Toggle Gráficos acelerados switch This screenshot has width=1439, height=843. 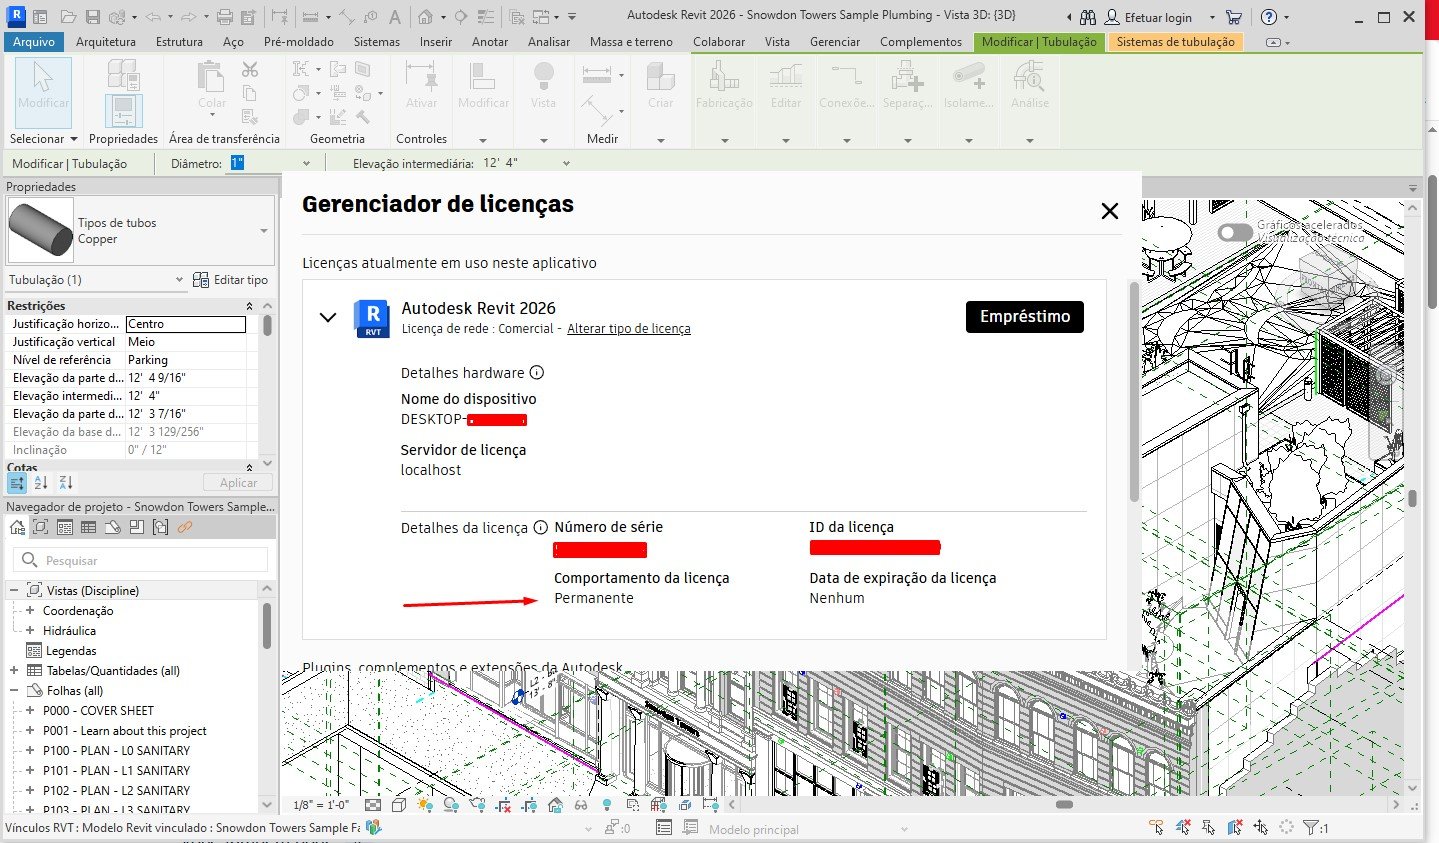[1235, 232]
